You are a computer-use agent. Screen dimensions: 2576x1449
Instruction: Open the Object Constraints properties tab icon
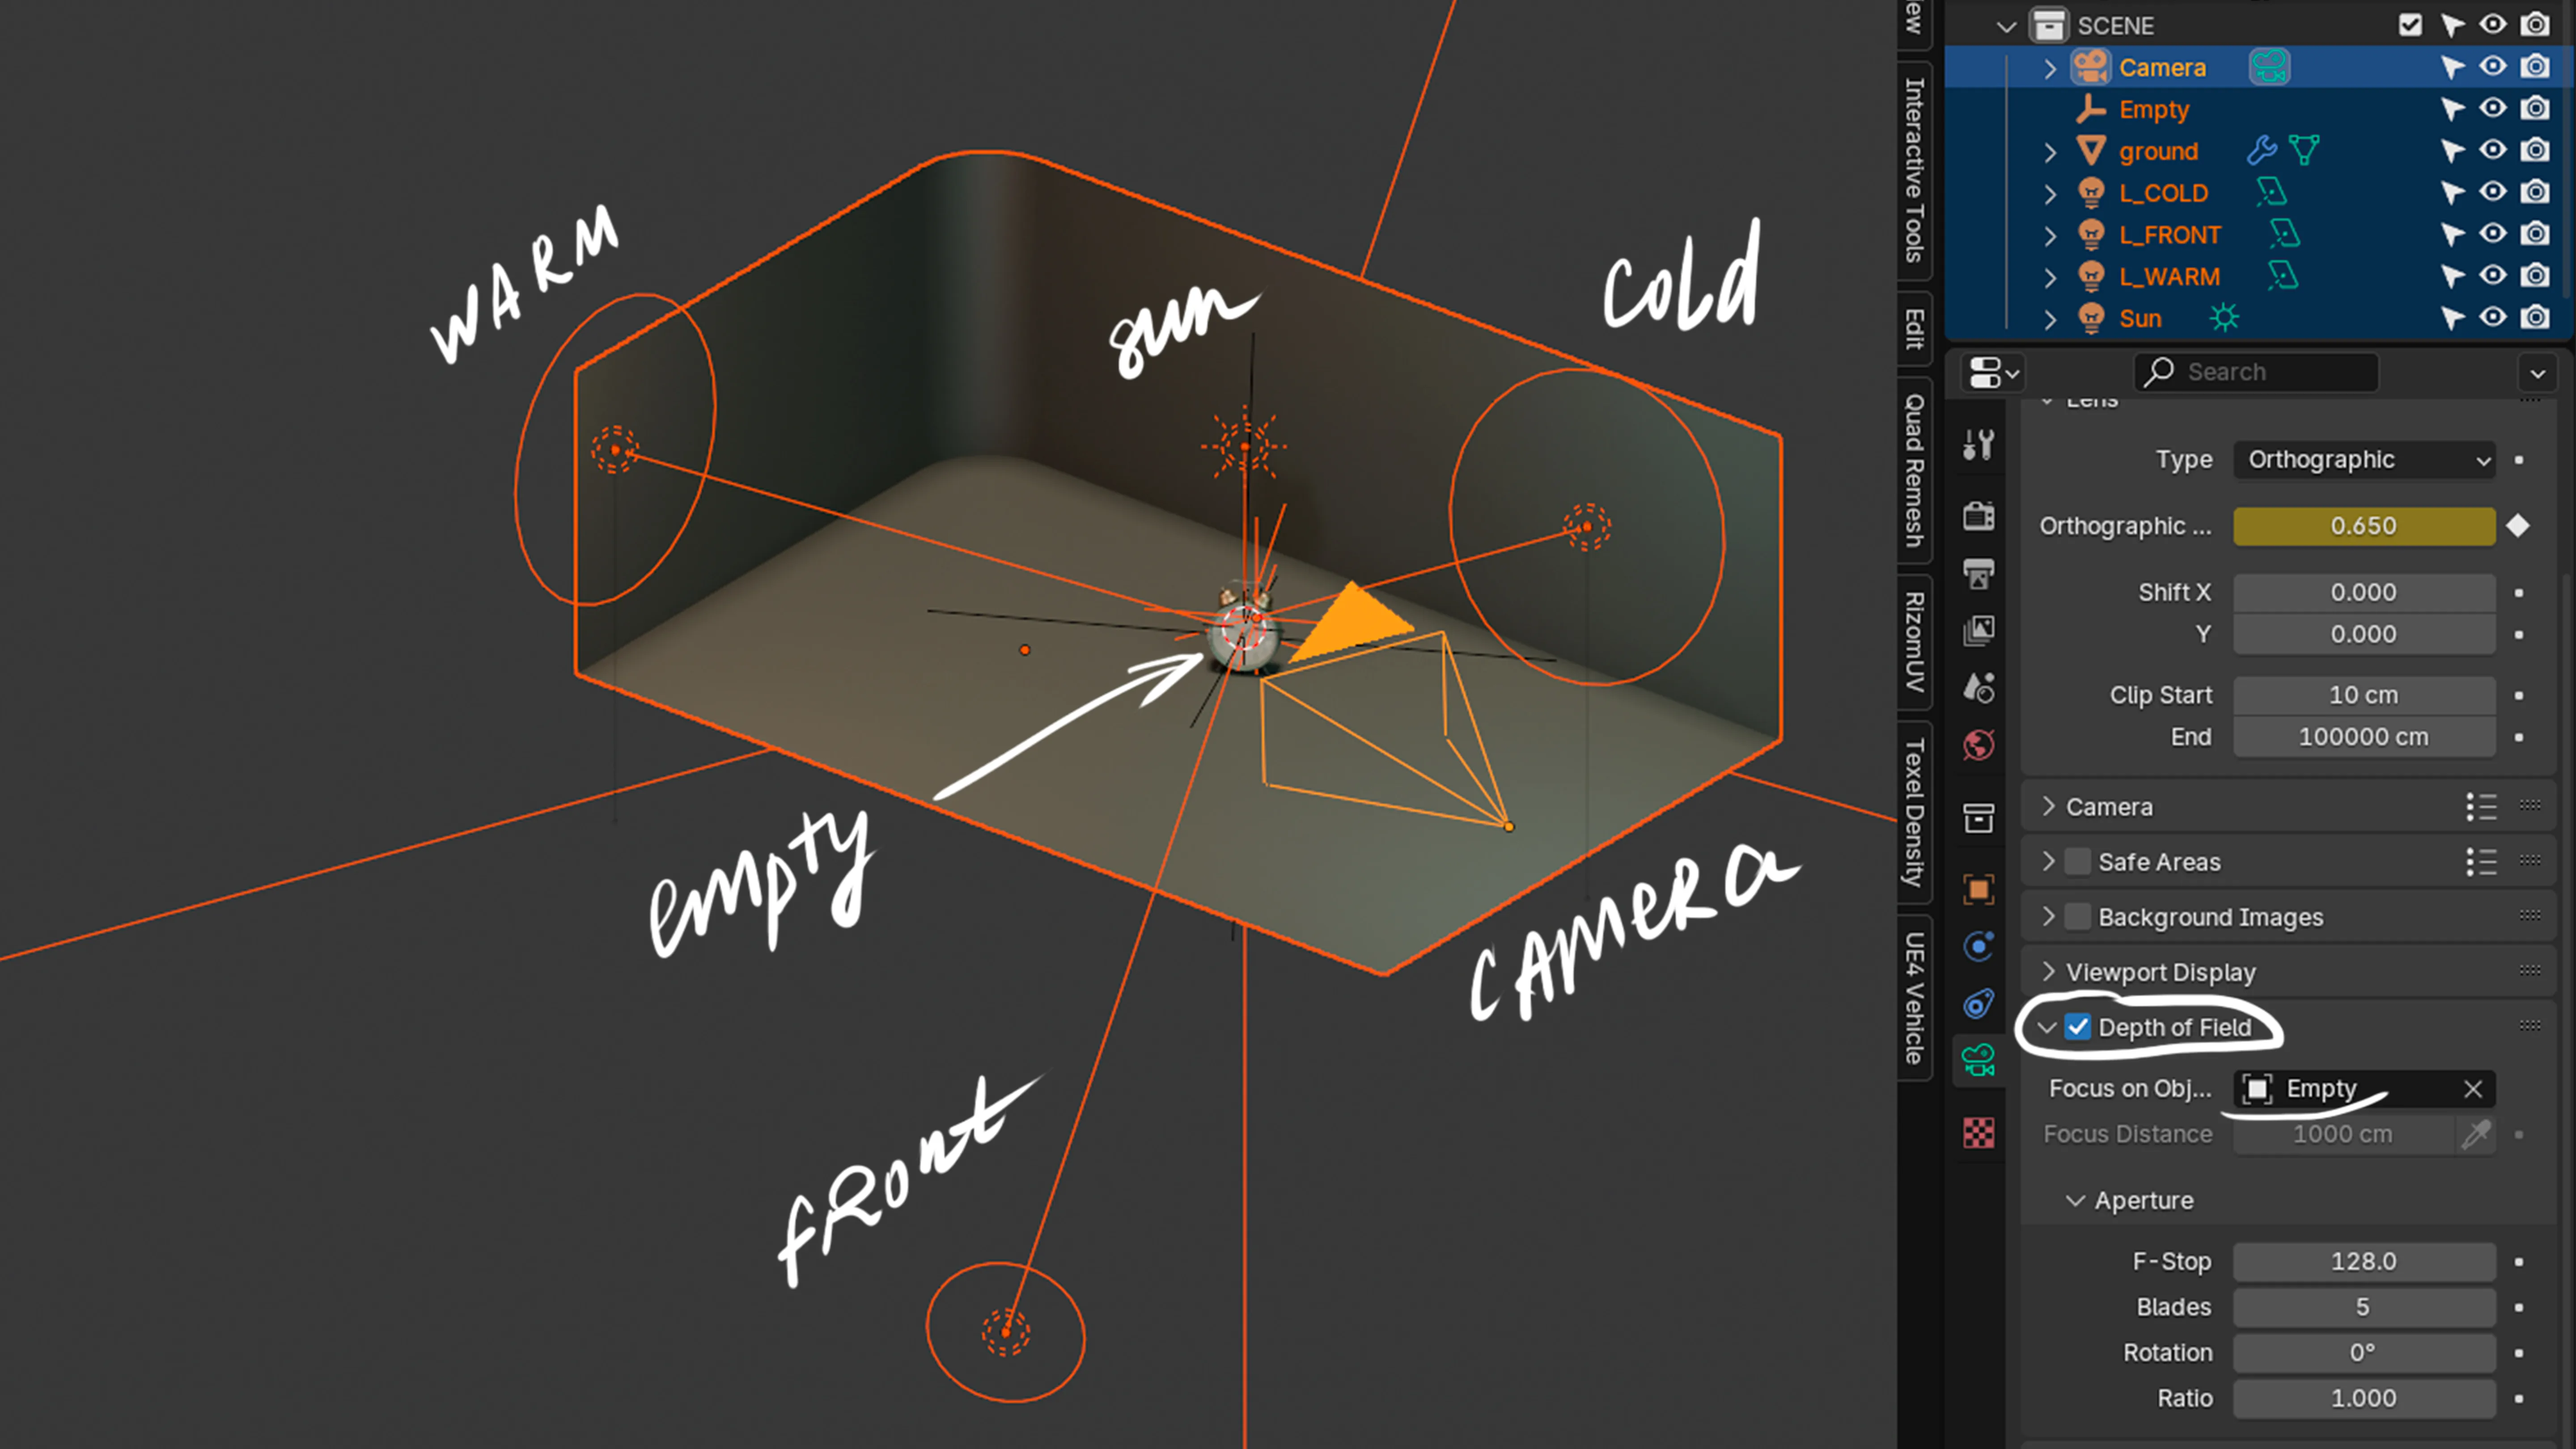click(x=1978, y=1003)
